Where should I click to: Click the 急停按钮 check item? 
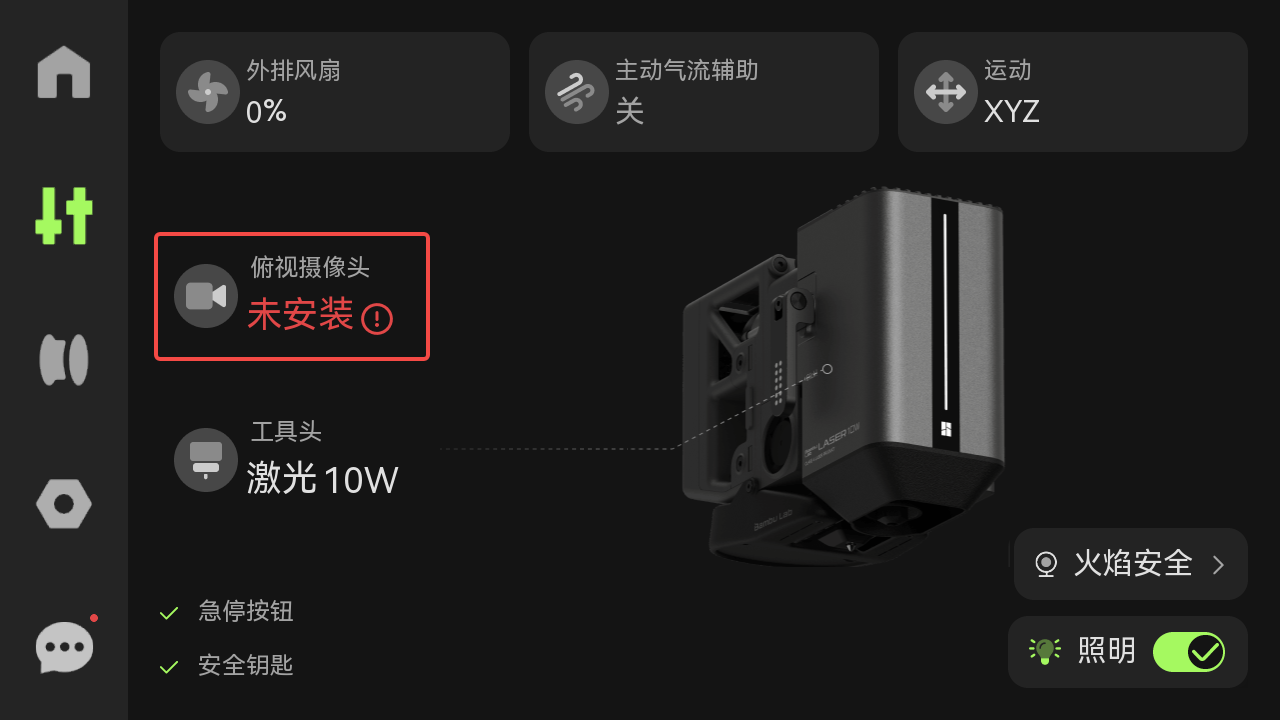pos(226,612)
